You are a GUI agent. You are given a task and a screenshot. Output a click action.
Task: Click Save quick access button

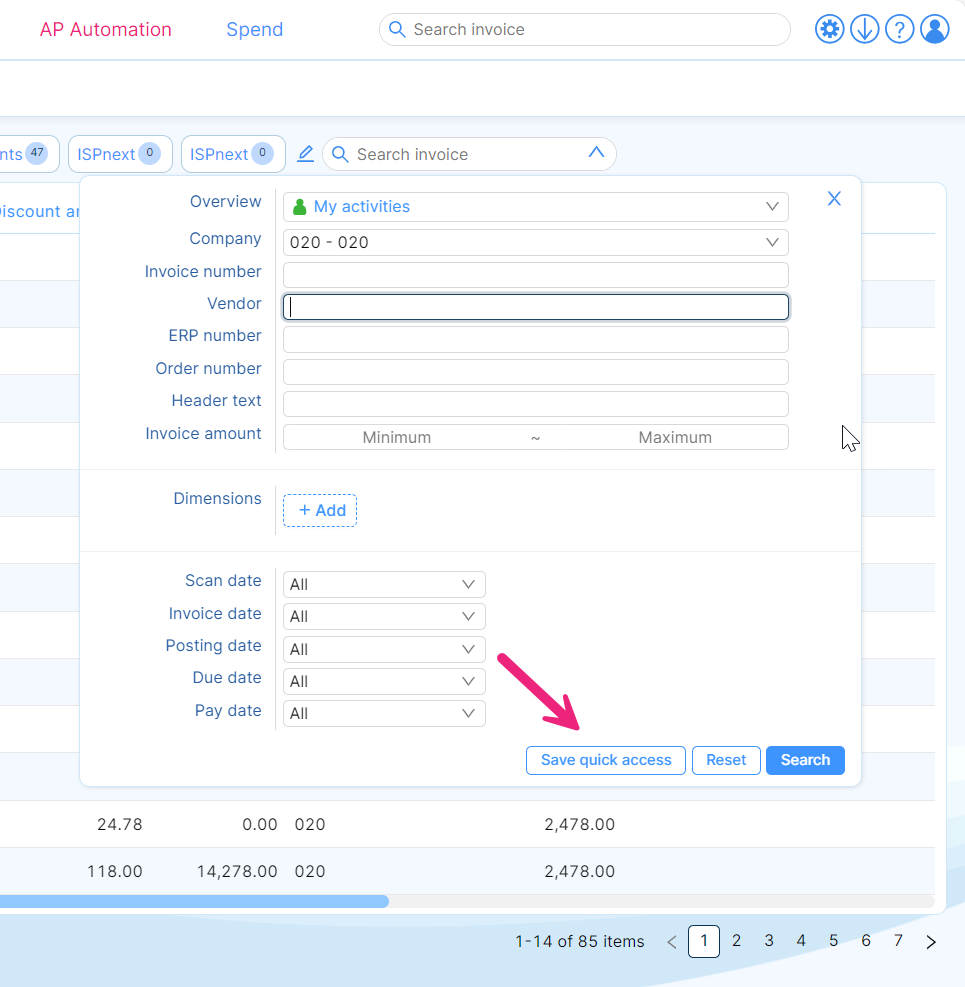[606, 760]
